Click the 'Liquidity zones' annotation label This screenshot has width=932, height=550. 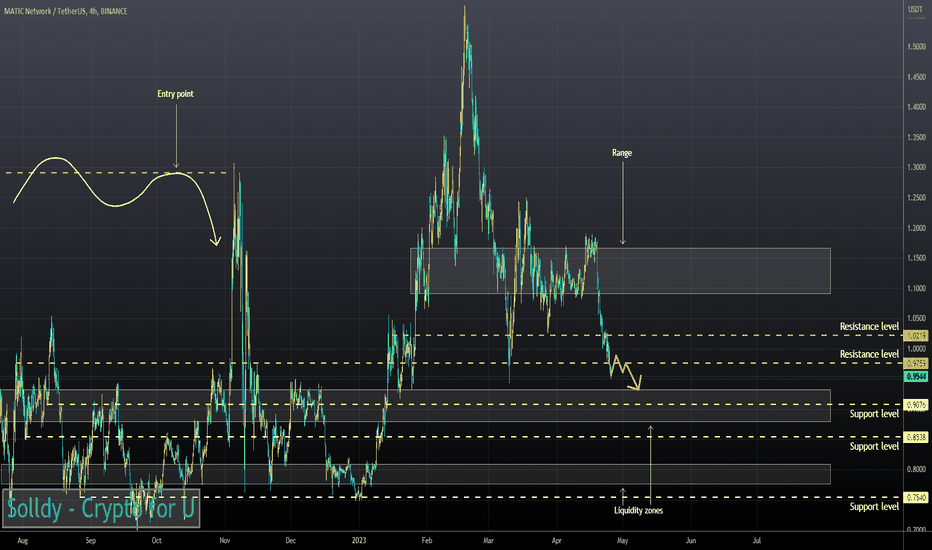(x=638, y=510)
